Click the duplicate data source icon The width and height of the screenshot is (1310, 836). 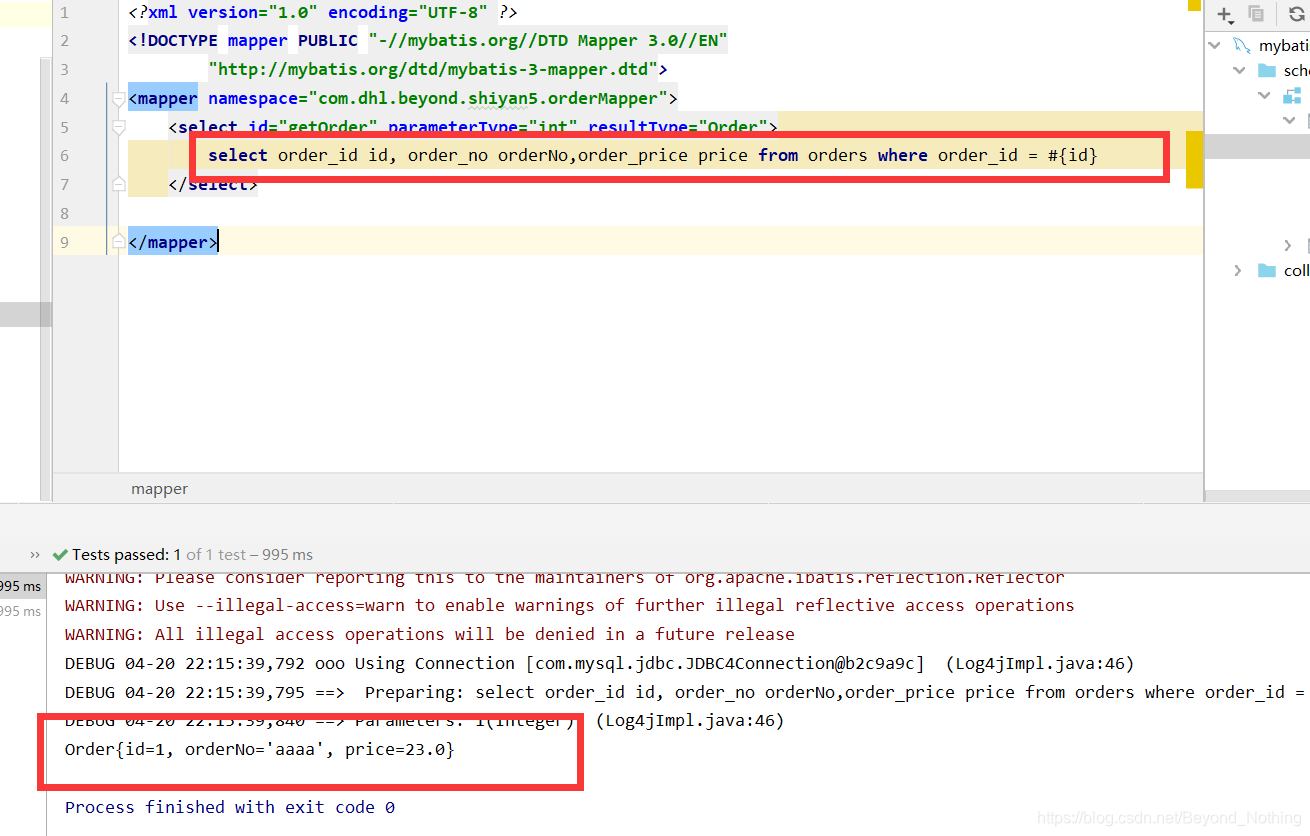click(1256, 14)
